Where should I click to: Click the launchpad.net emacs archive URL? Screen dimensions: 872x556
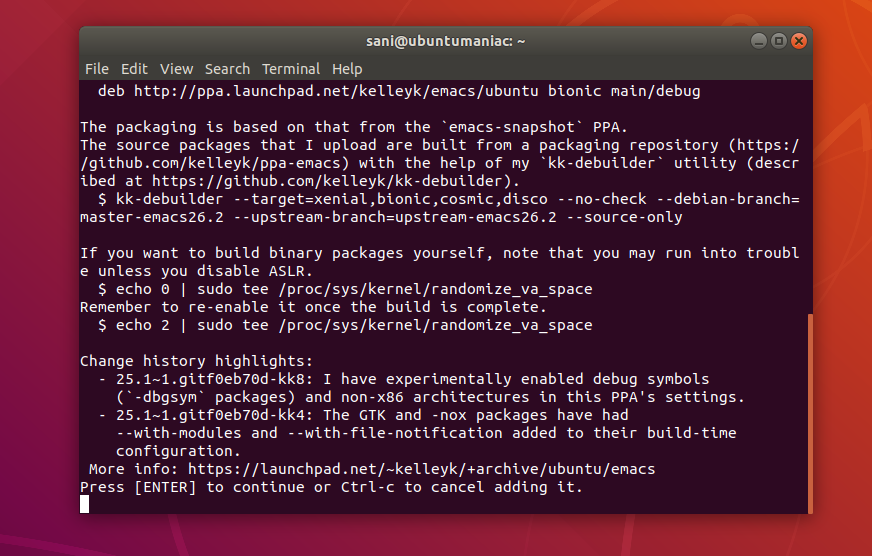click(422, 469)
